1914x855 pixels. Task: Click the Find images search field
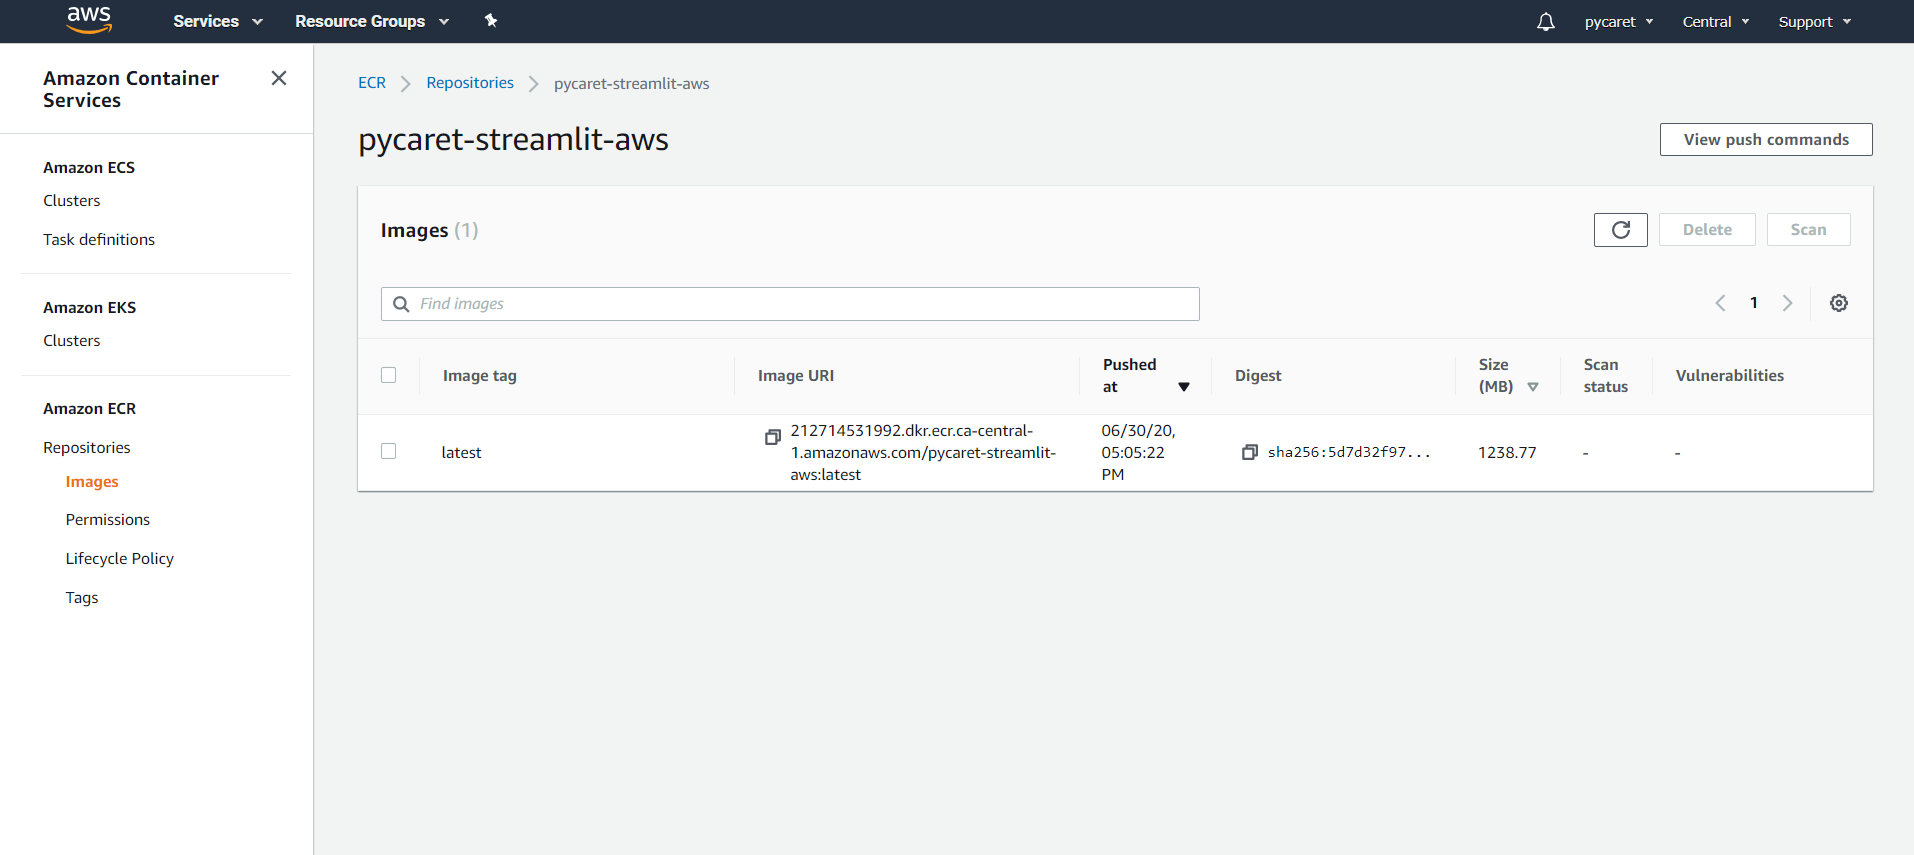790,304
